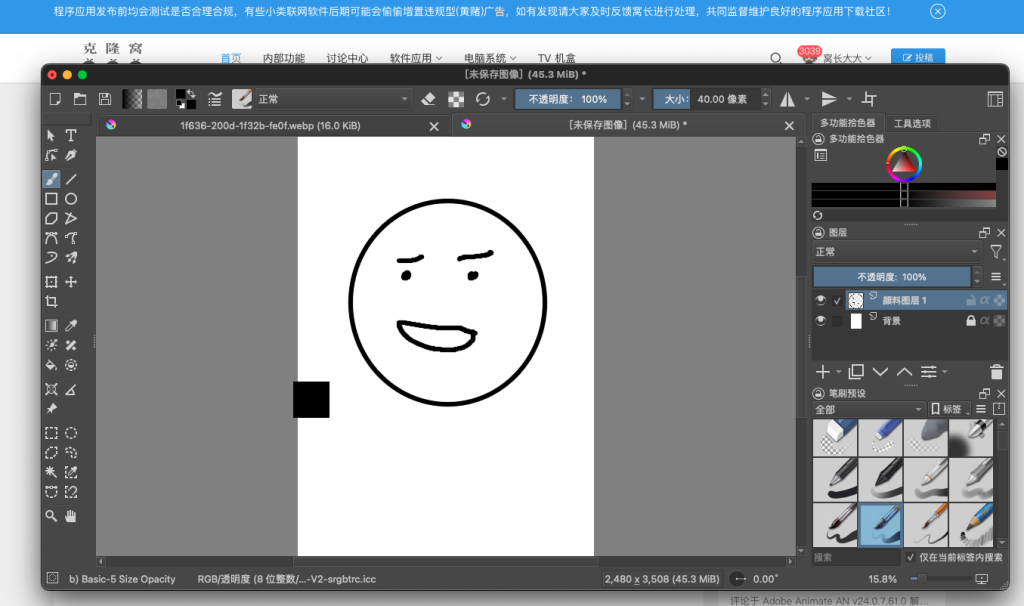Screen dimensions: 1024x606
Task: Select the Freehand Brush tool in toolbox
Action: click(52, 179)
